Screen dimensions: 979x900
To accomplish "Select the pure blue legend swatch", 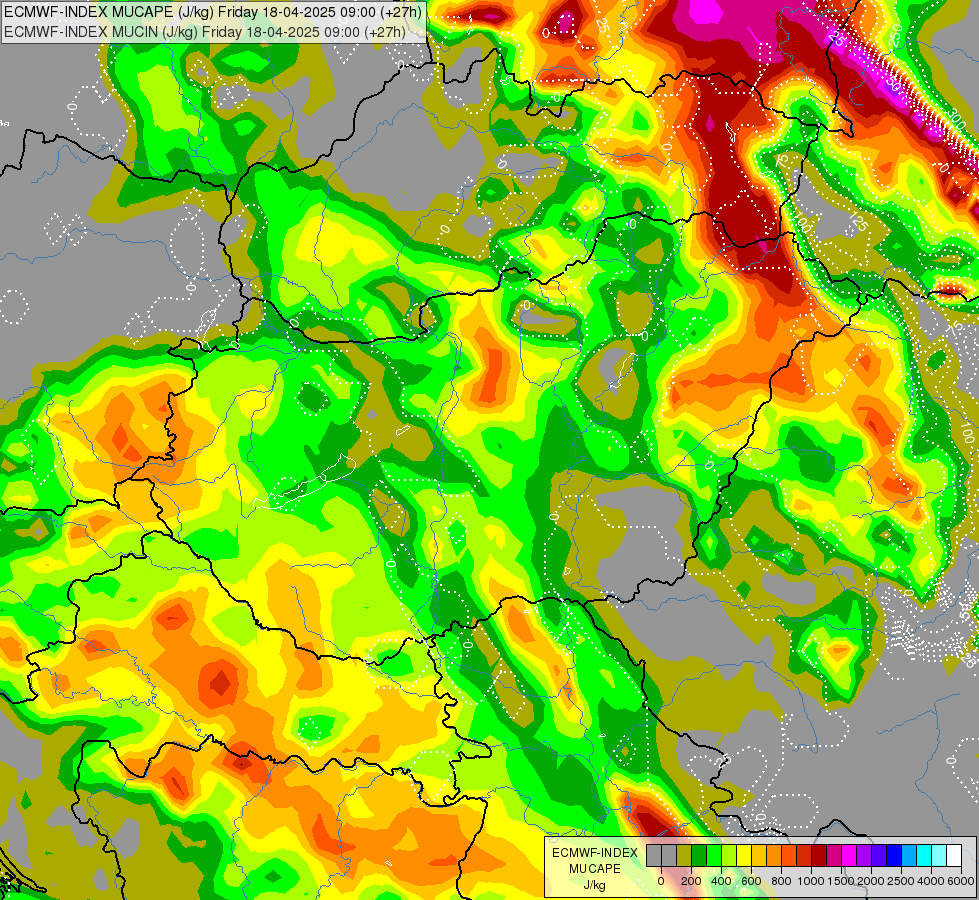I will tap(895, 855).
